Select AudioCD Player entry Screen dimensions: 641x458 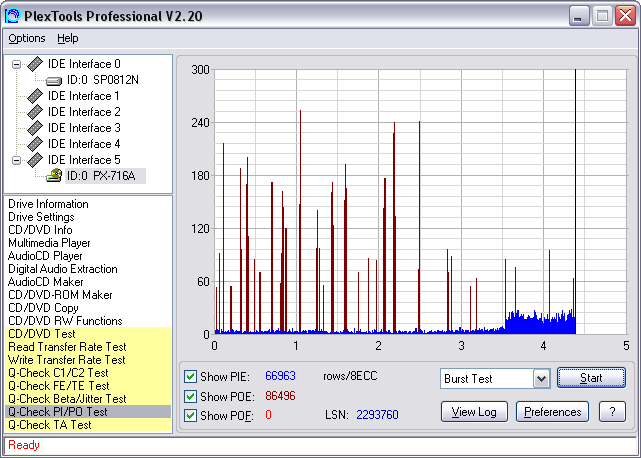[x=45, y=256]
